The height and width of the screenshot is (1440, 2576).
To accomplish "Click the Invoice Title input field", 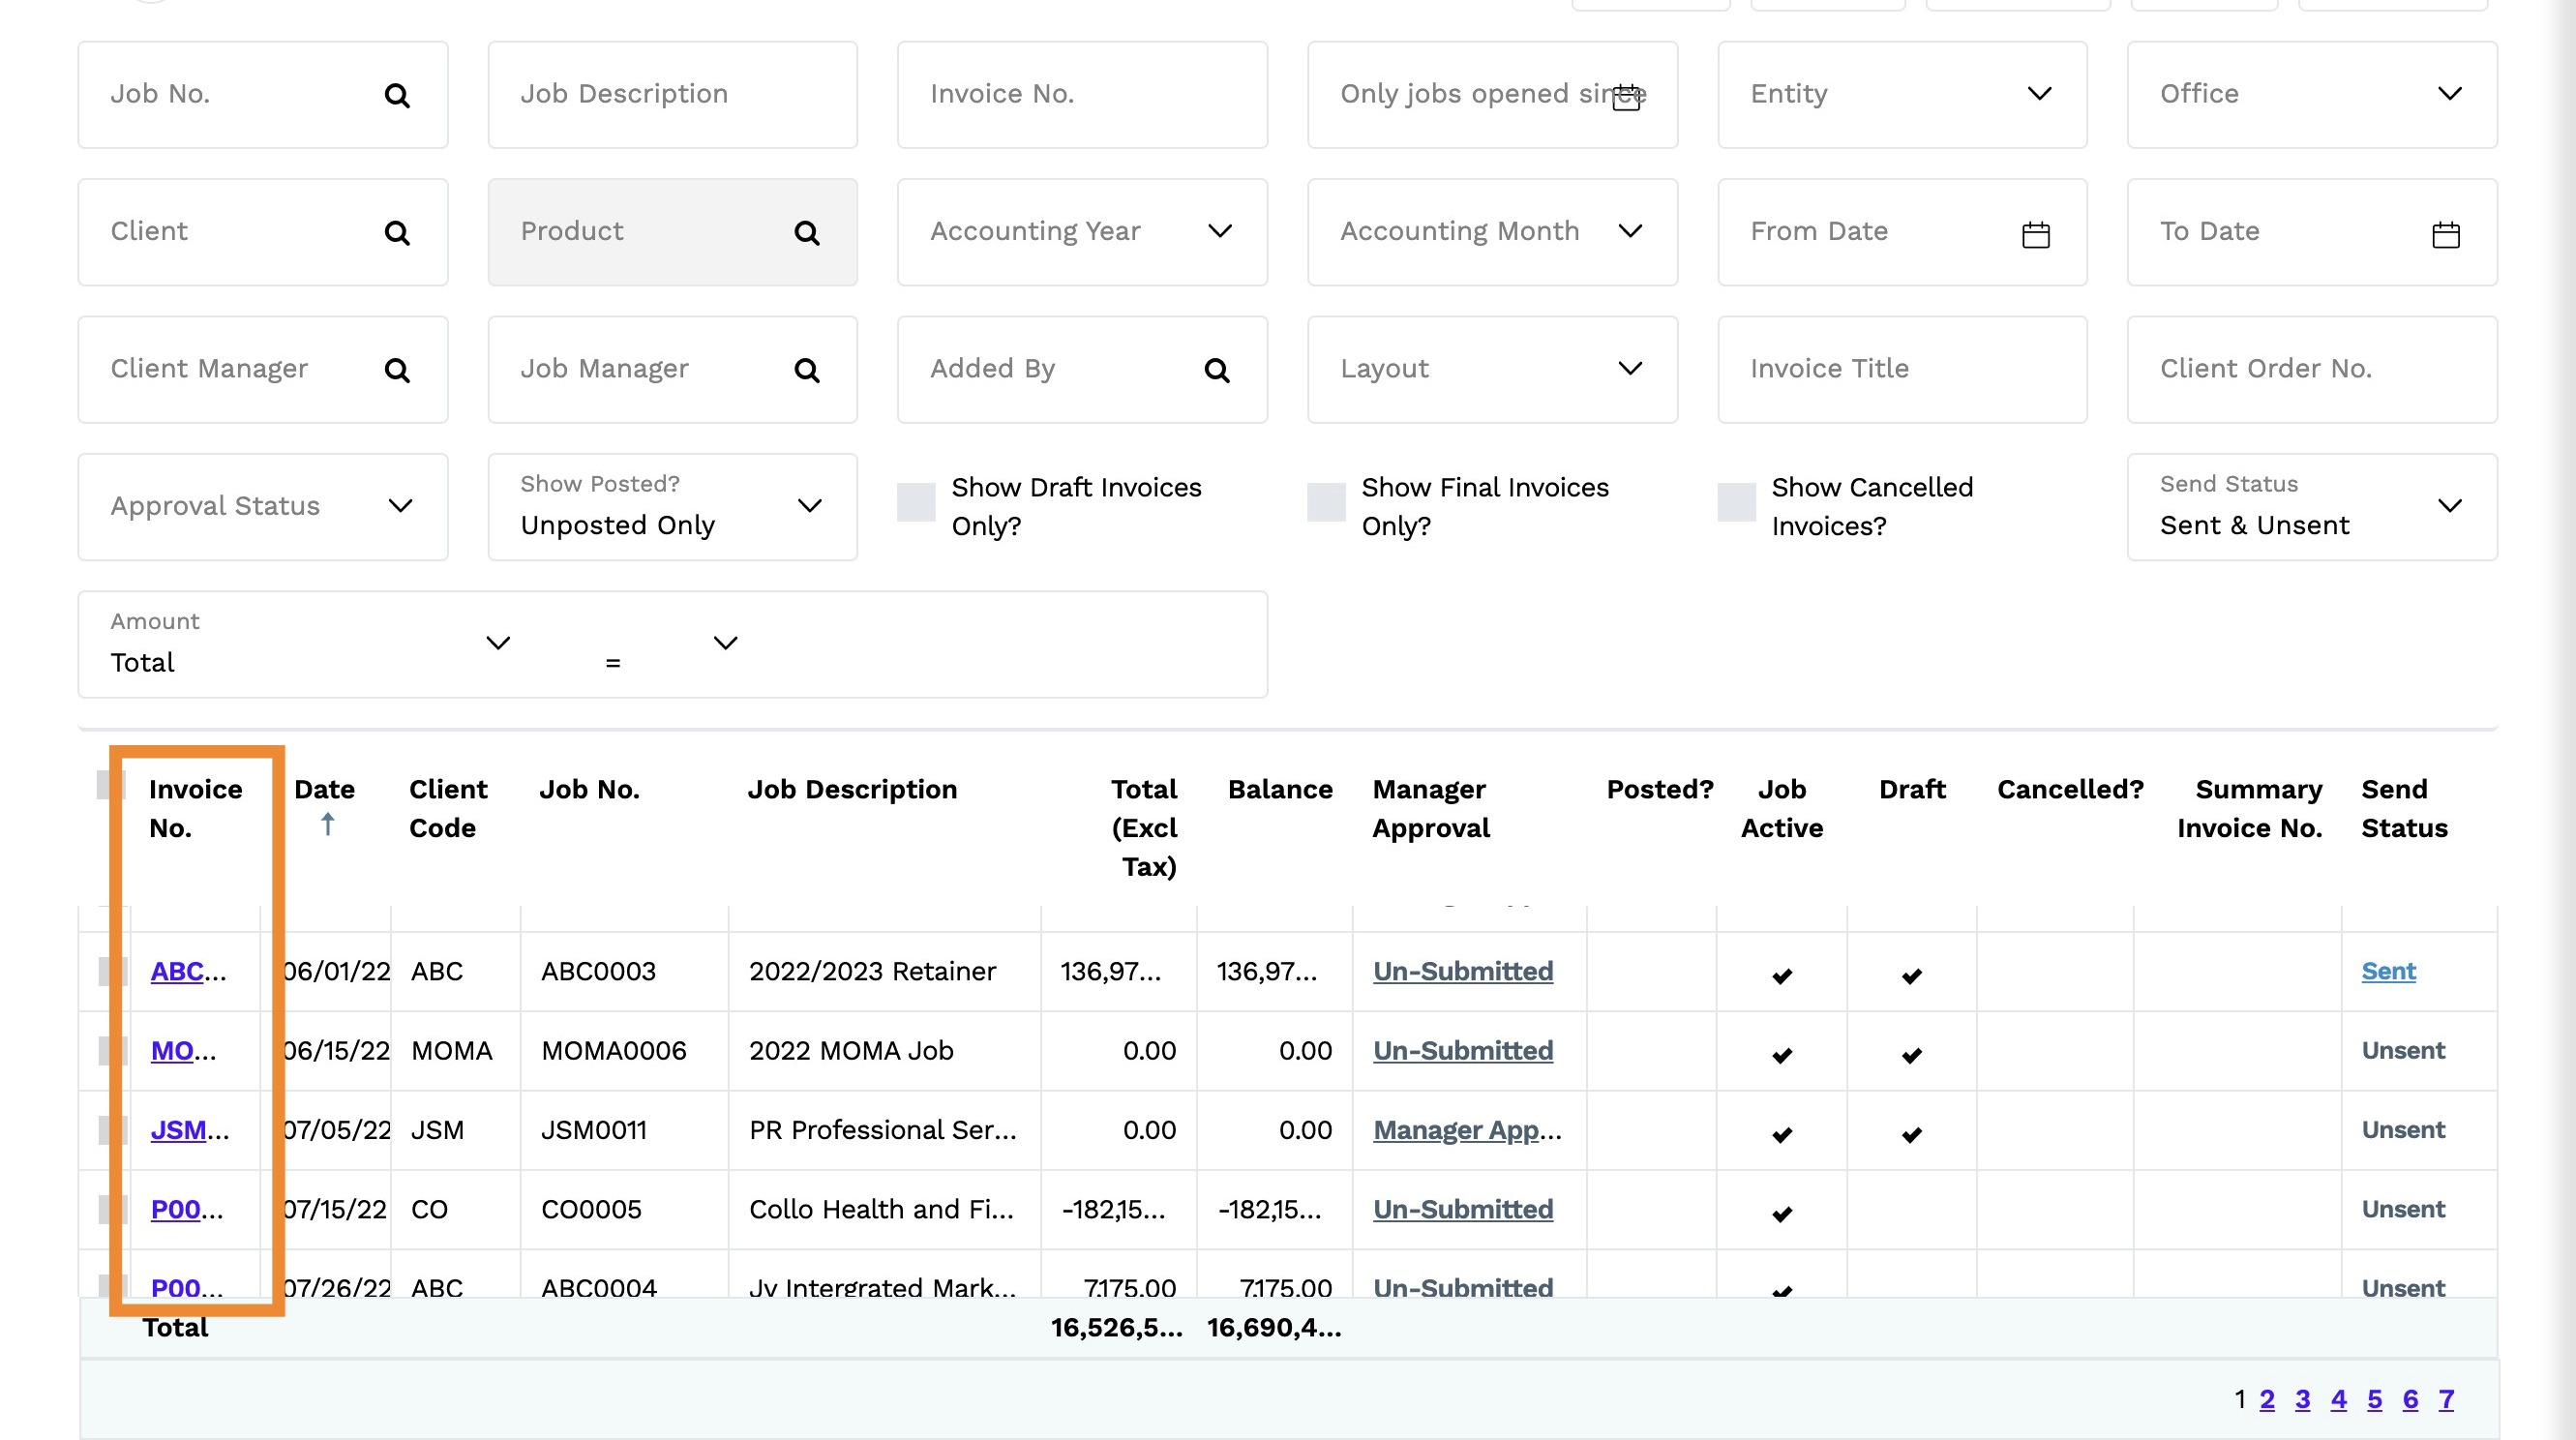I will point(1900,369).
